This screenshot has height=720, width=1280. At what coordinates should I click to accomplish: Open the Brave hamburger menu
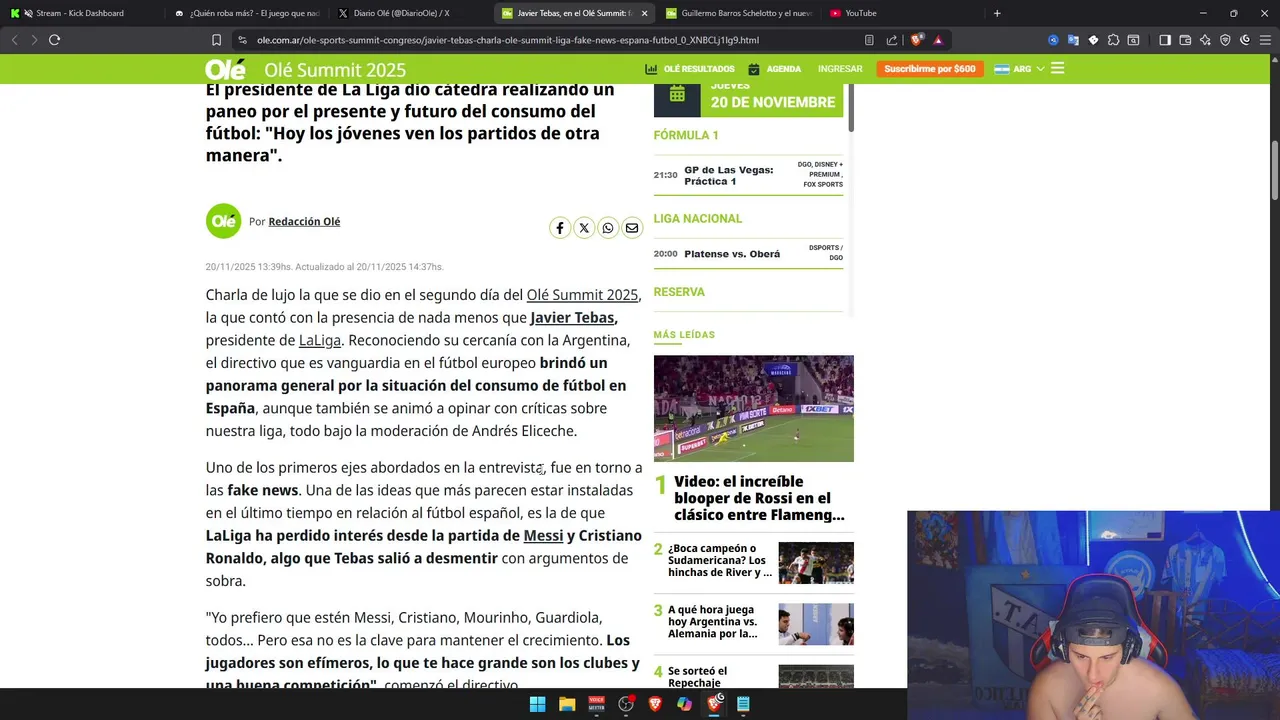[x=1264, y=40]
